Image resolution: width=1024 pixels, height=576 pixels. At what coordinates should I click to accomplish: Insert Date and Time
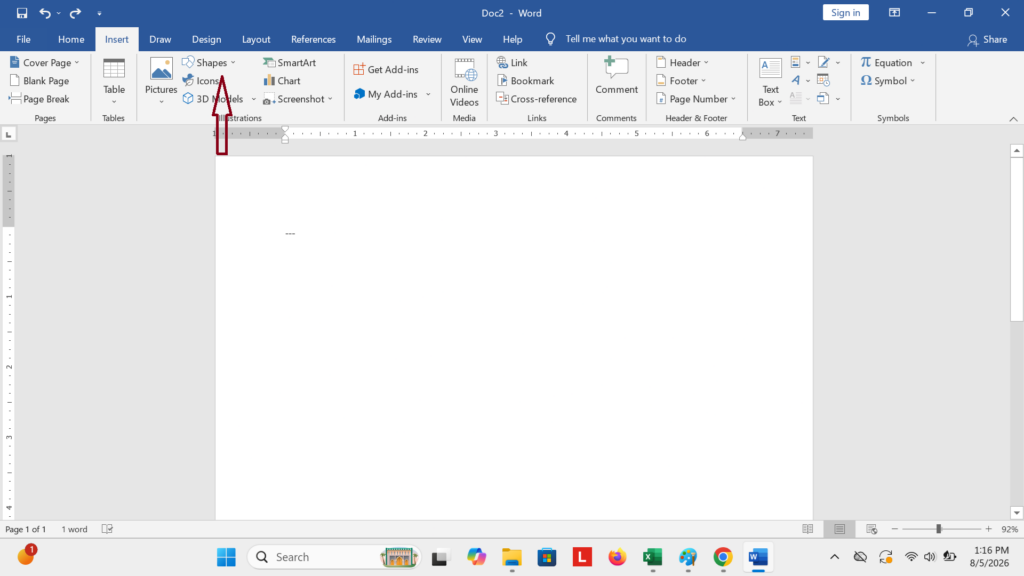[x=824, y=80]
